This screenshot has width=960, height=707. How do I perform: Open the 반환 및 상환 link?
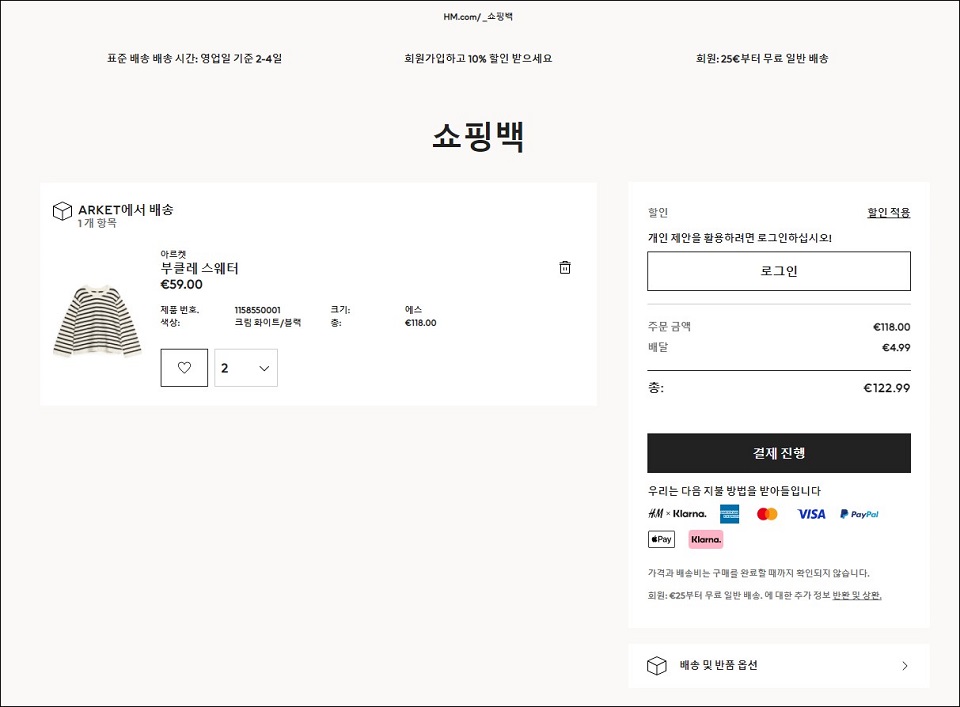(x=857, y=595)
